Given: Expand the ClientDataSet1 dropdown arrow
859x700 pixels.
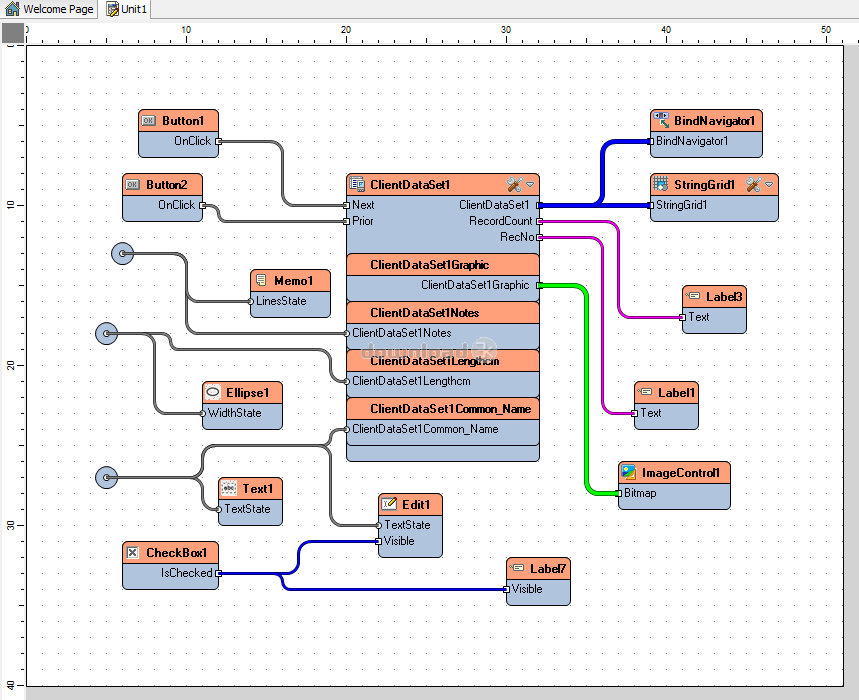Looking at the screenshot, I should [x=530, y=185].
